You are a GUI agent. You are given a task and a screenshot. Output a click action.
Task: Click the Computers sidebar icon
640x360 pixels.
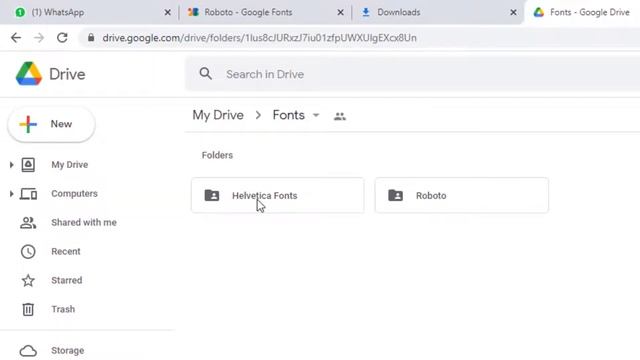(x=28, y=194)
